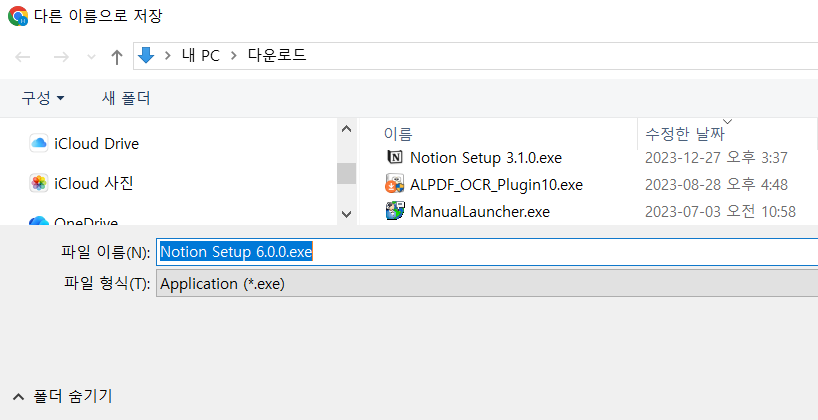Click date 2023-08-28 오후 4:48

[716, 185]
